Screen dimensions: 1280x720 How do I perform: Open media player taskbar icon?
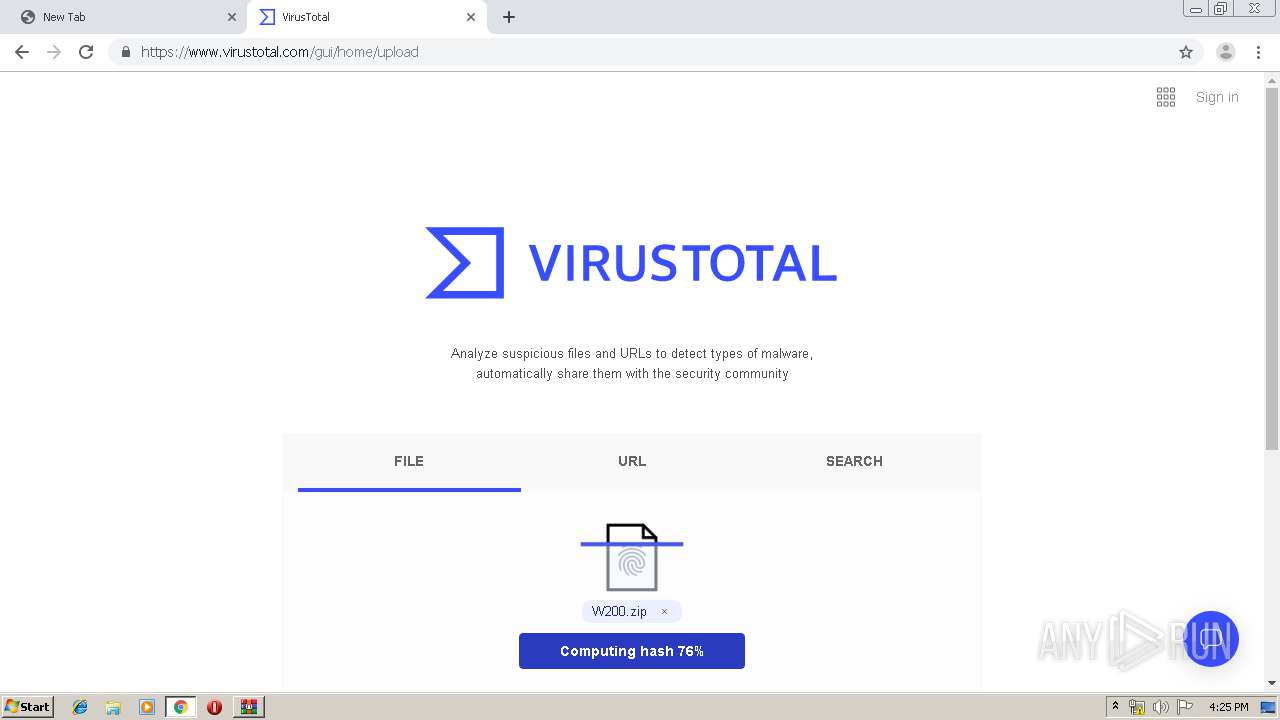point(147,707)
